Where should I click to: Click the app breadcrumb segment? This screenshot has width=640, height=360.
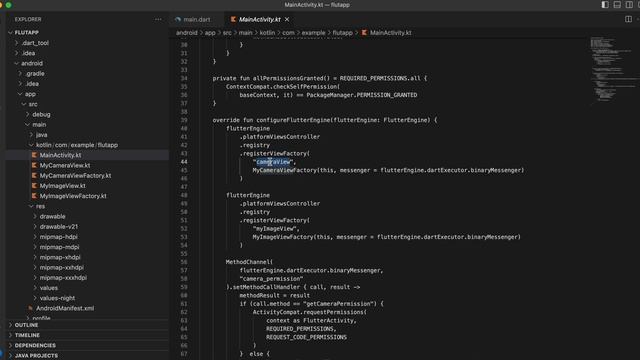tap(210, 33)
